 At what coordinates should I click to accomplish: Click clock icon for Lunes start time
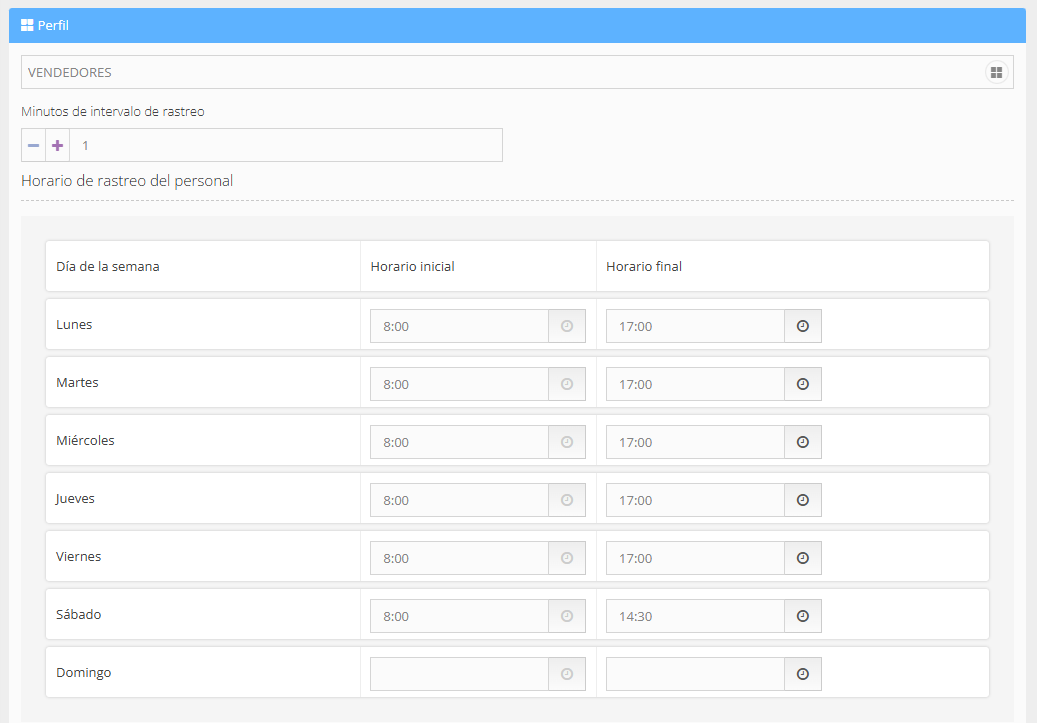pyautogui.click(x=566, y=326)
